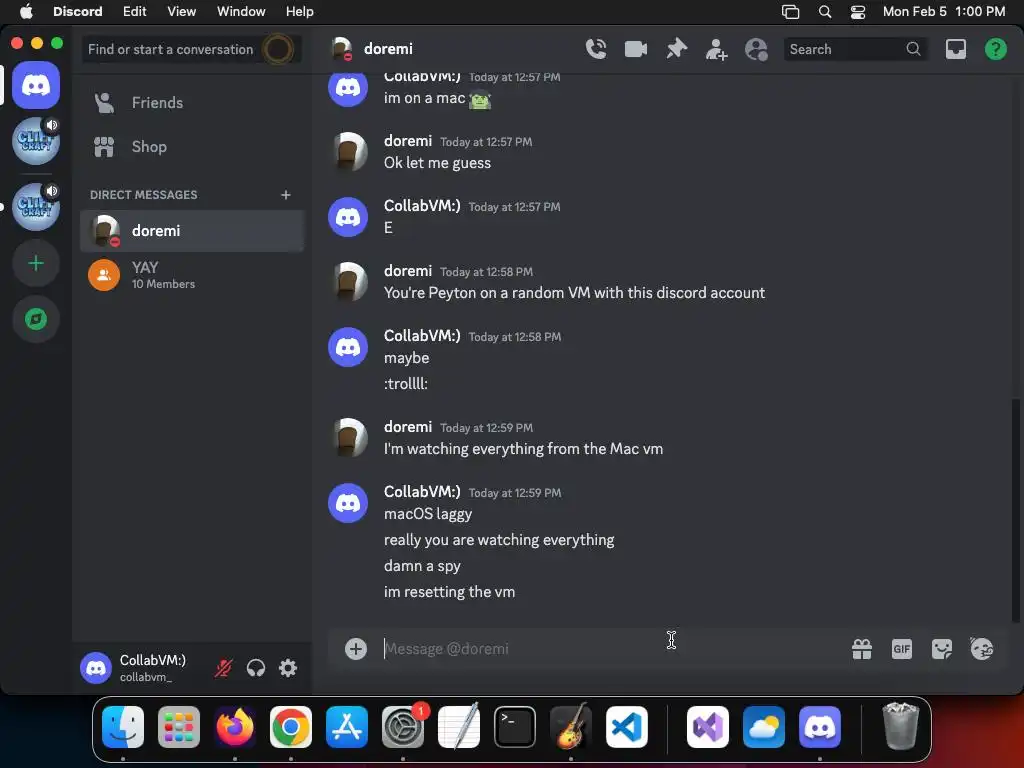1024x768 pixels.
Task: Open App Store from the dock
Action: [347, 727]
